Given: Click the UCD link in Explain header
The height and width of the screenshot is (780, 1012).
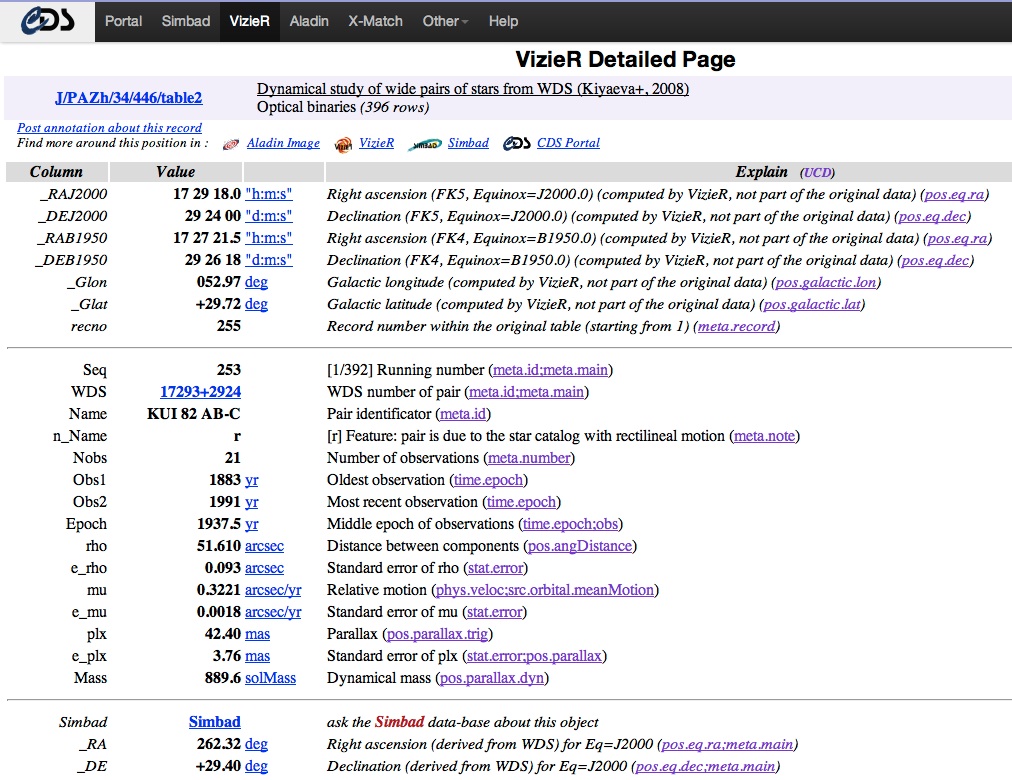Looking at the screenshot, I should 817,173.
